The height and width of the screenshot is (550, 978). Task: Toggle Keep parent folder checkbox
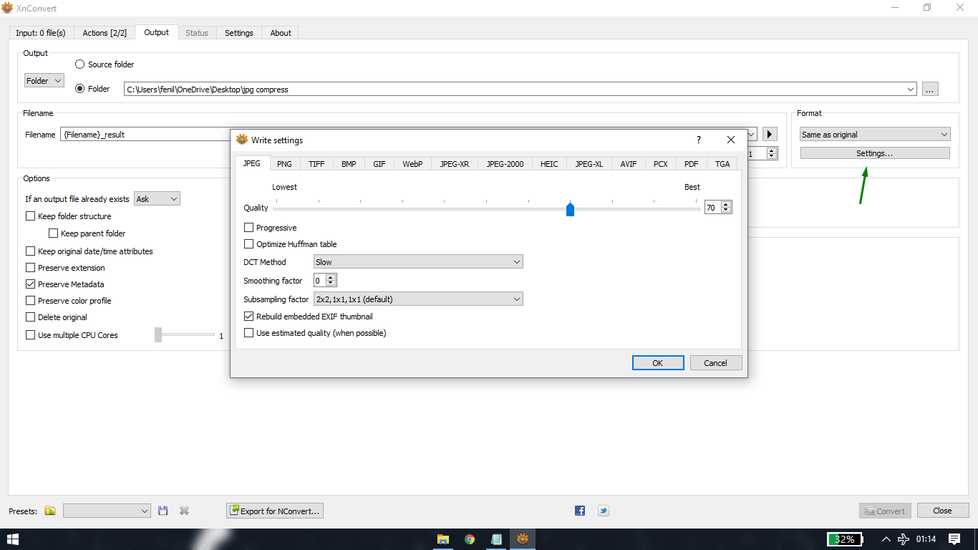[x=53, y=233]
